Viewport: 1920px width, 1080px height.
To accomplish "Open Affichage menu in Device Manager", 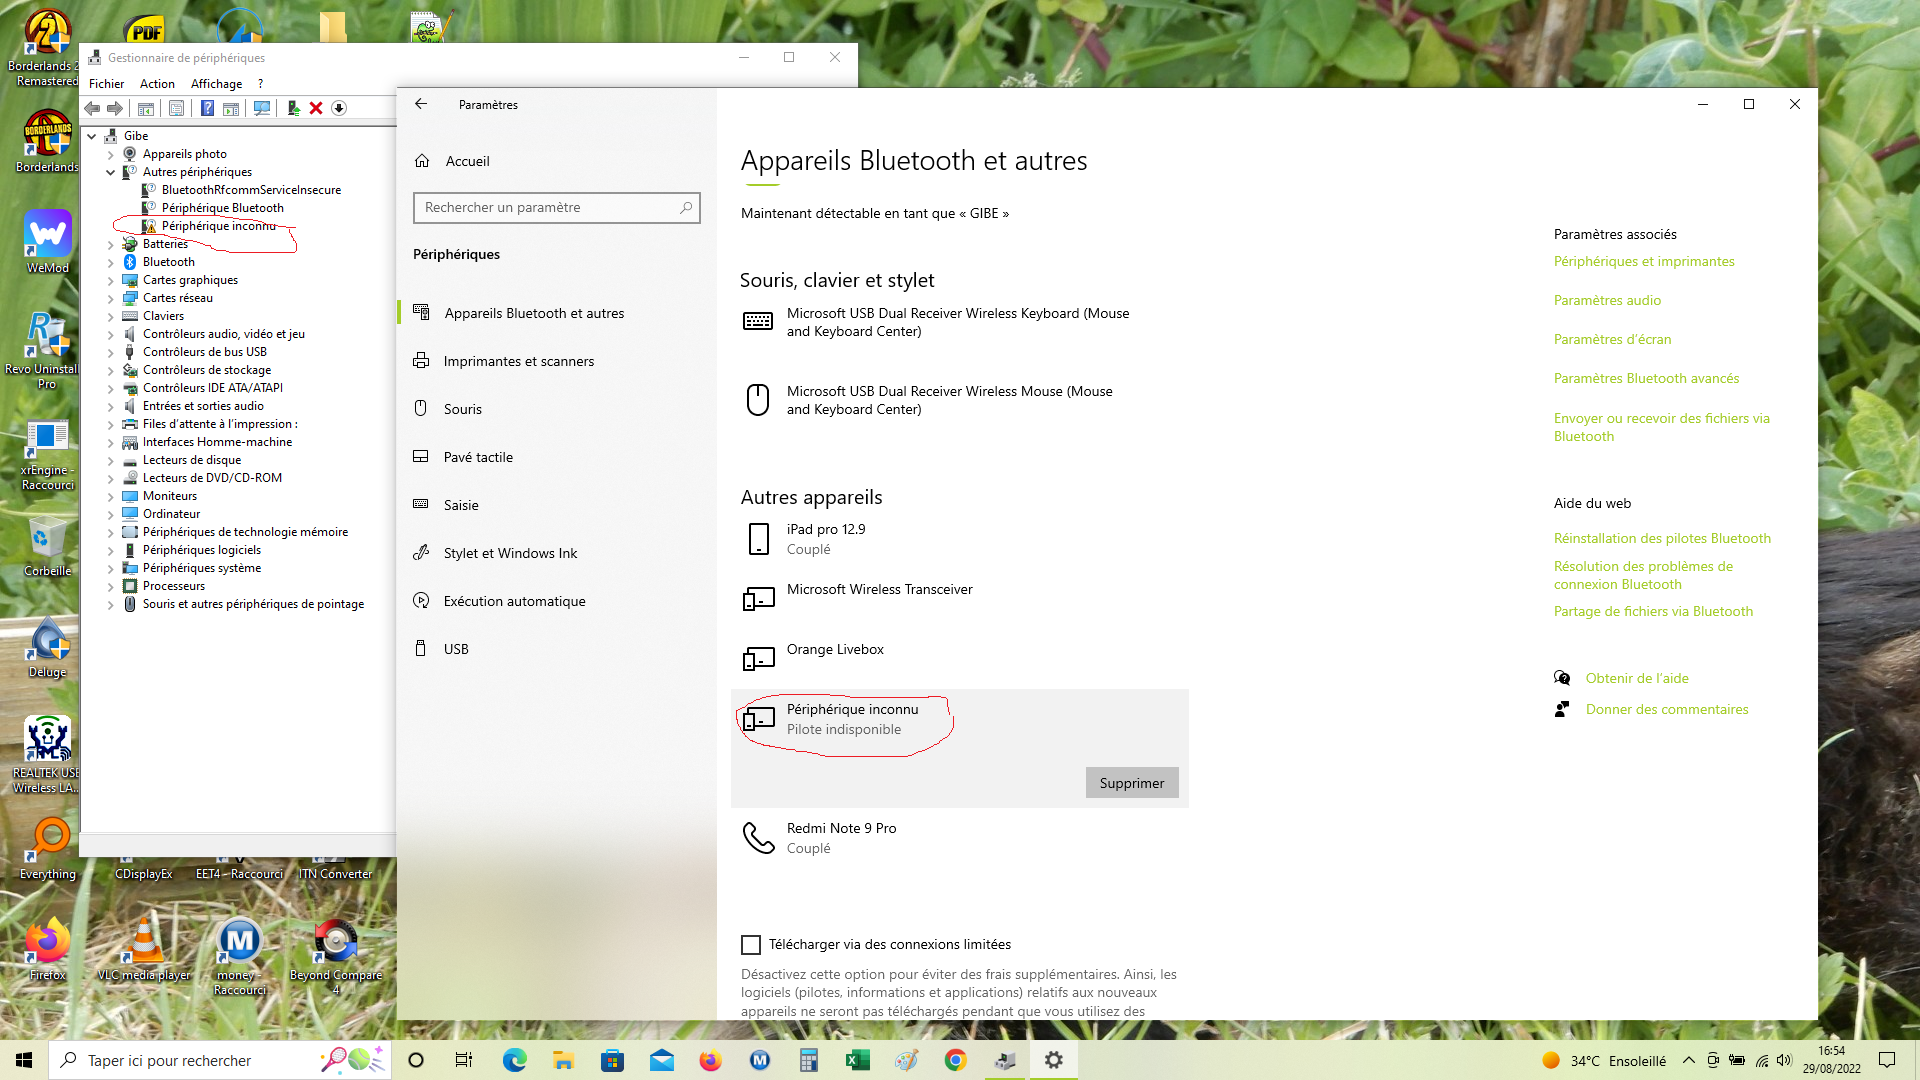I will 216,84.
